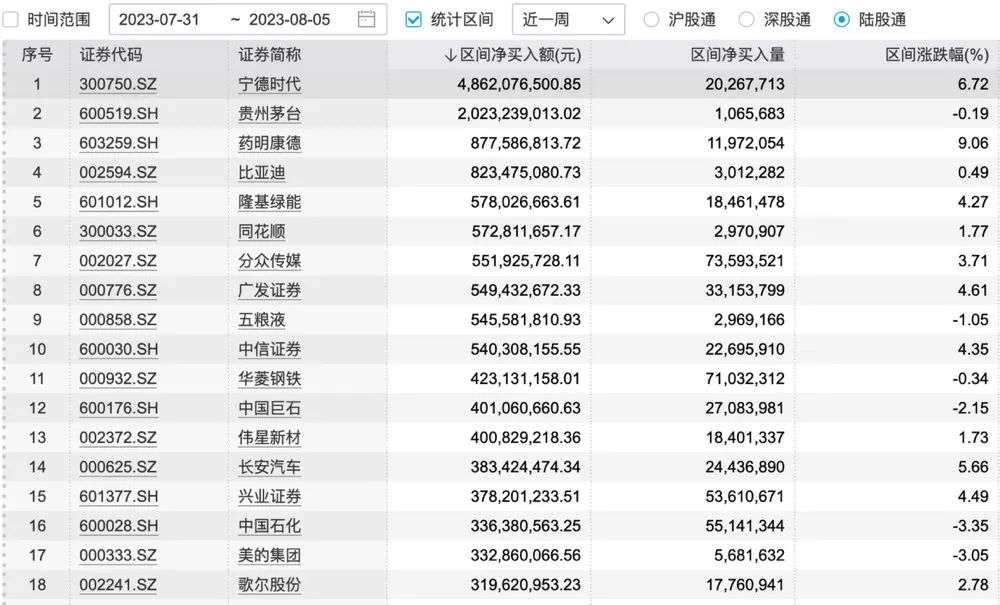The height and width of the screenshot is (605, 1000).
Task: Open the 近一周 period dropdown
Action: [x=568, y=20]
